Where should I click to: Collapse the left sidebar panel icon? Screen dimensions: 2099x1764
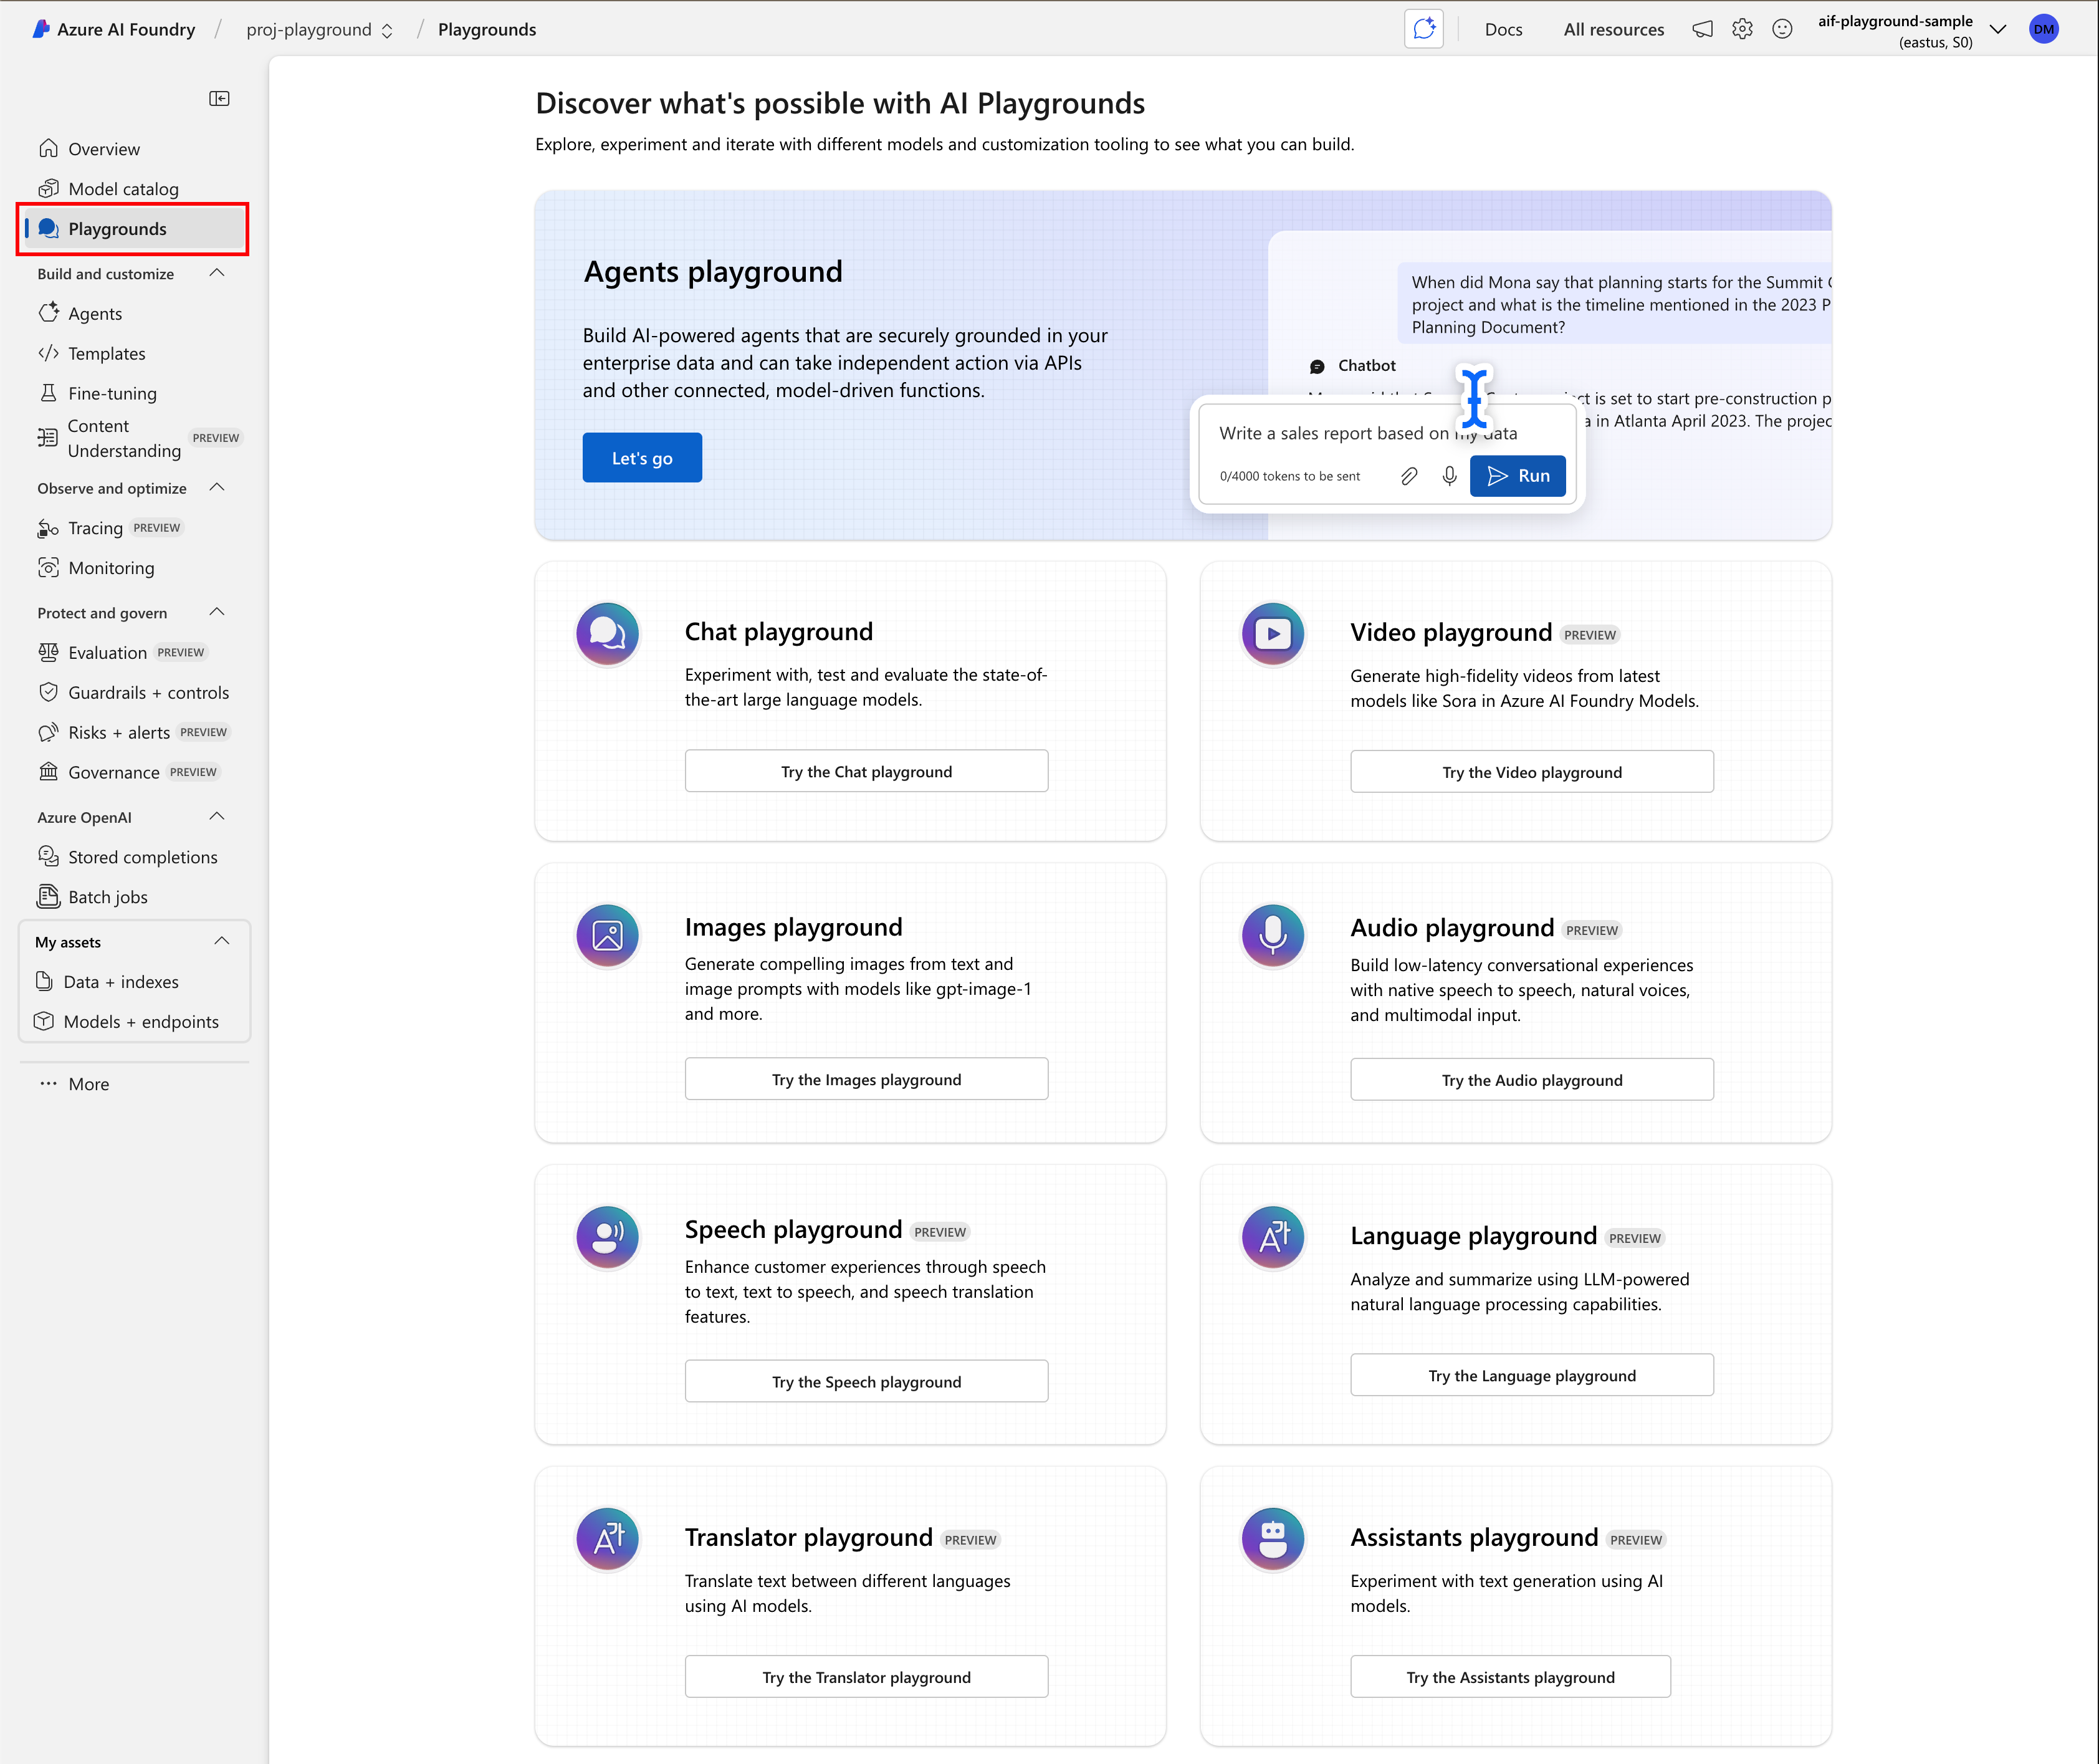[x=219, y=98]
